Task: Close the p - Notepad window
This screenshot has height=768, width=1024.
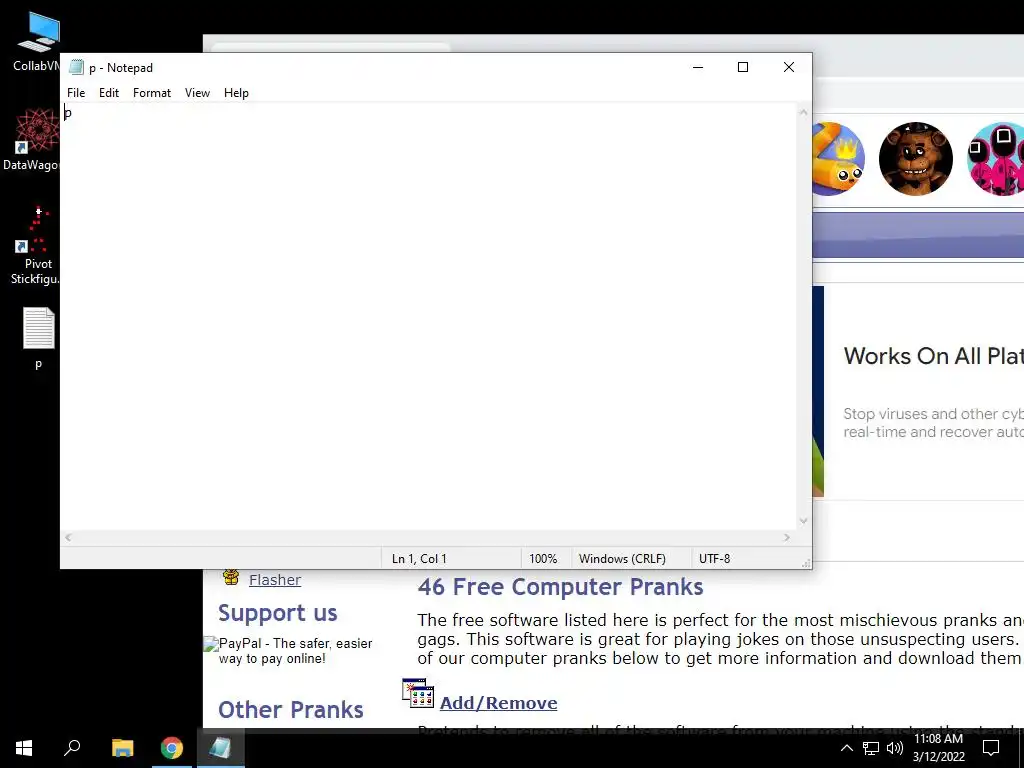Action: [x=789, y=67]
